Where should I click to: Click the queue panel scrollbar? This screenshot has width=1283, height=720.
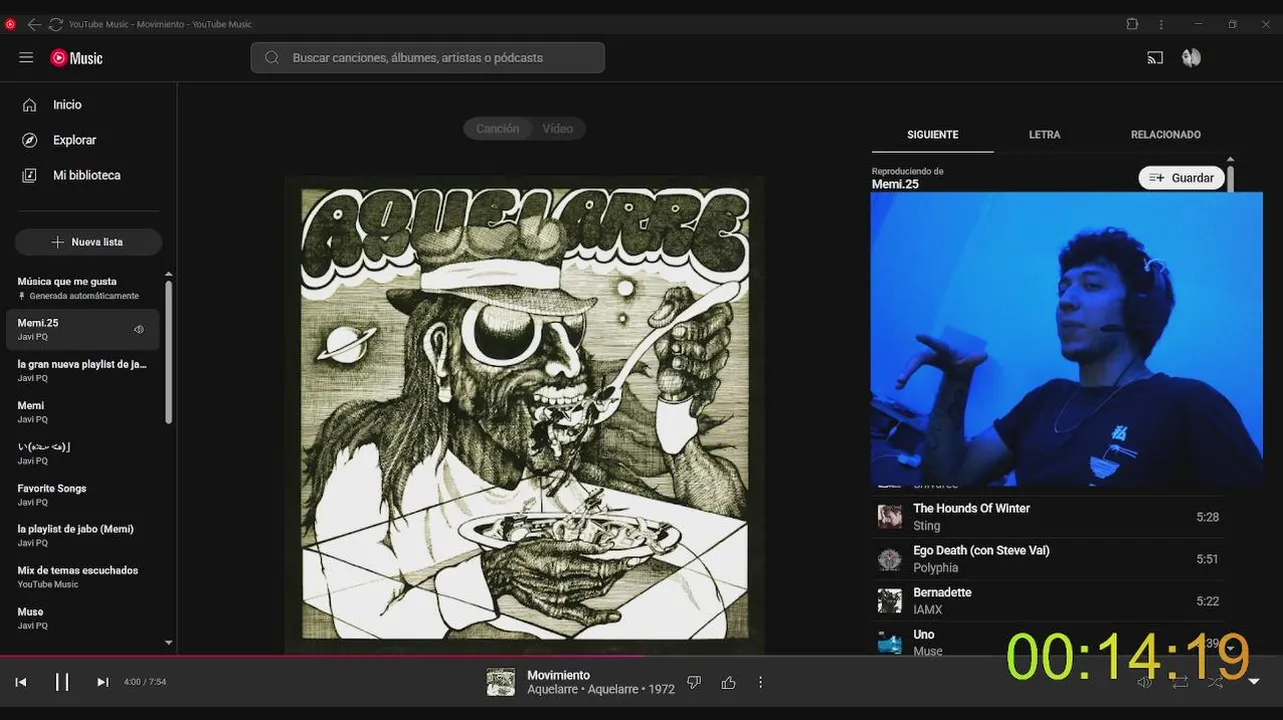point(1230,178)
